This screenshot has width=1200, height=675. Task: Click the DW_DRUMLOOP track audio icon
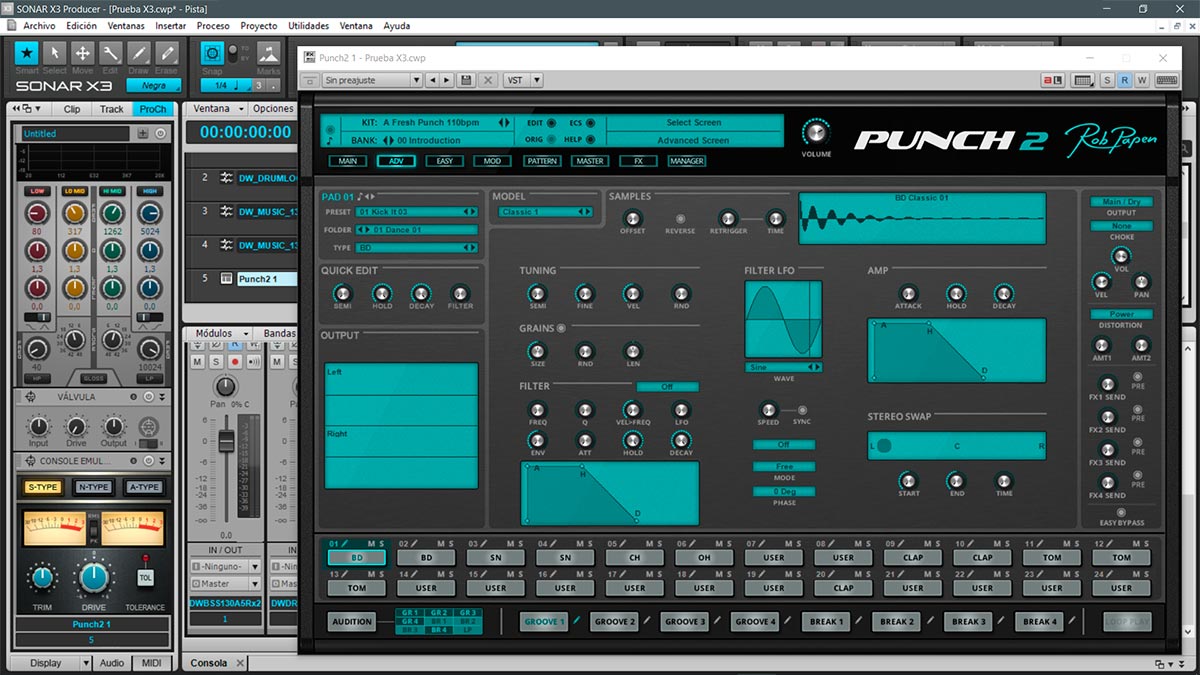pos(227,178)
